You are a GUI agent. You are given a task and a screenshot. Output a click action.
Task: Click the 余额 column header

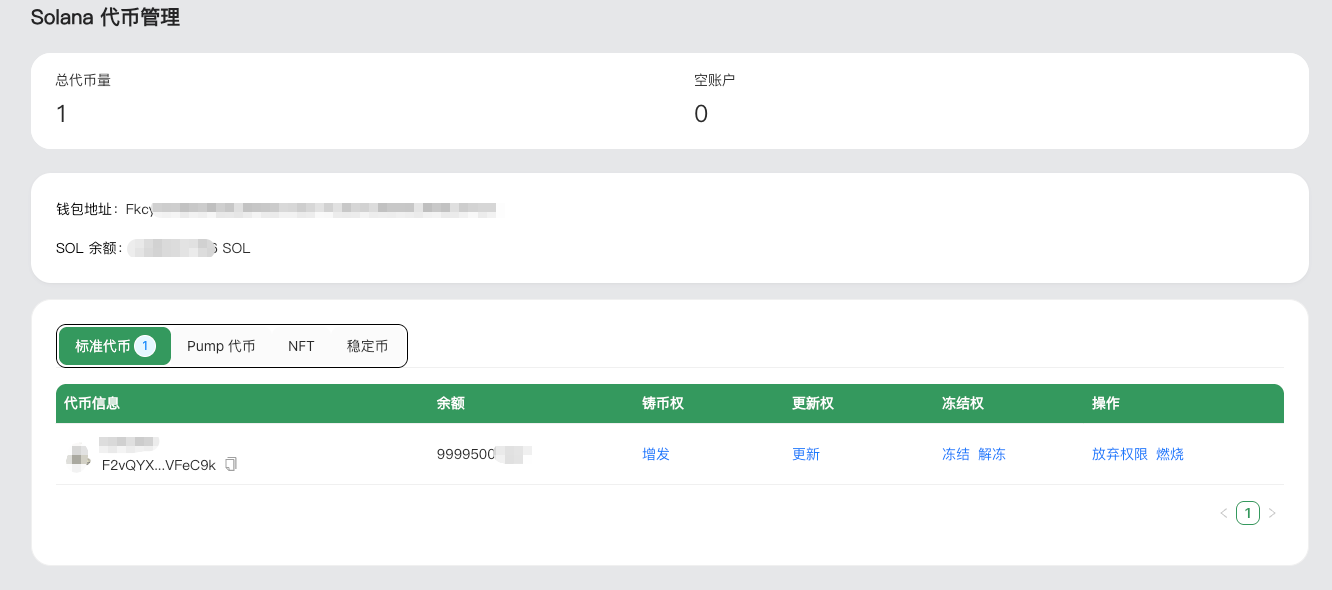pyautogui.click(x=451, y=403)
